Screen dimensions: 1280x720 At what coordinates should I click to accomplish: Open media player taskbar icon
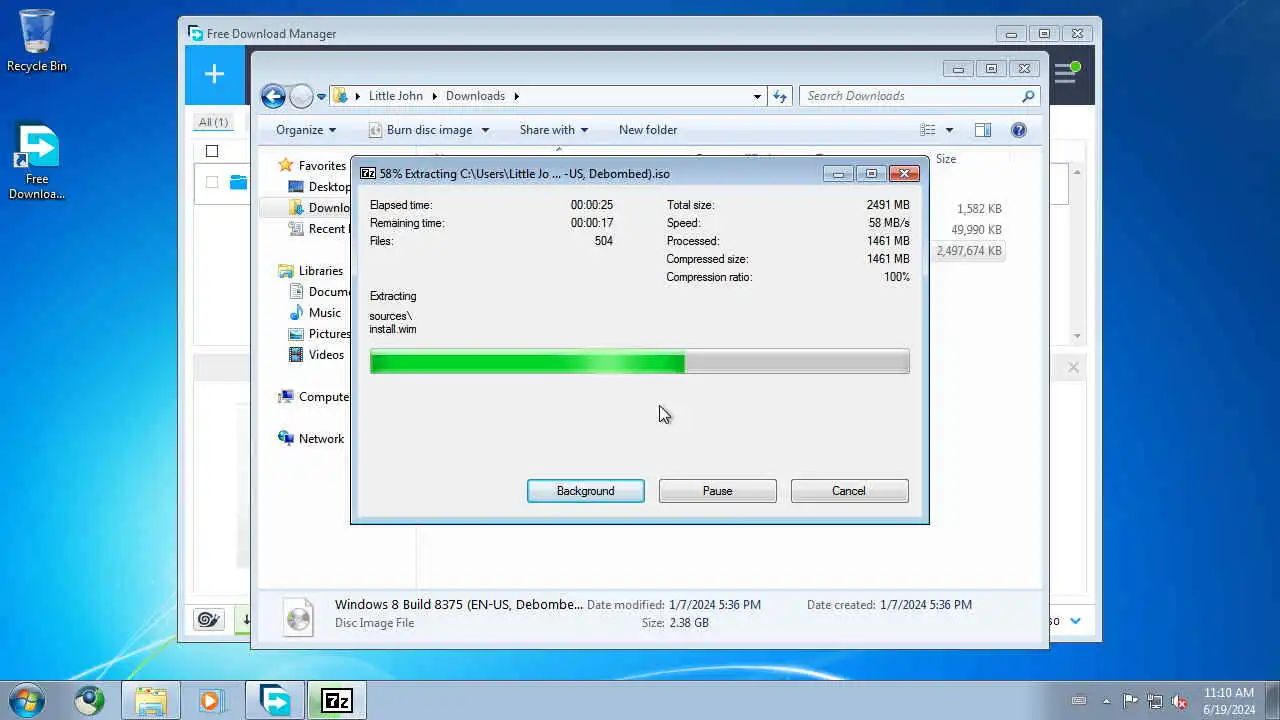coord(211,701)
